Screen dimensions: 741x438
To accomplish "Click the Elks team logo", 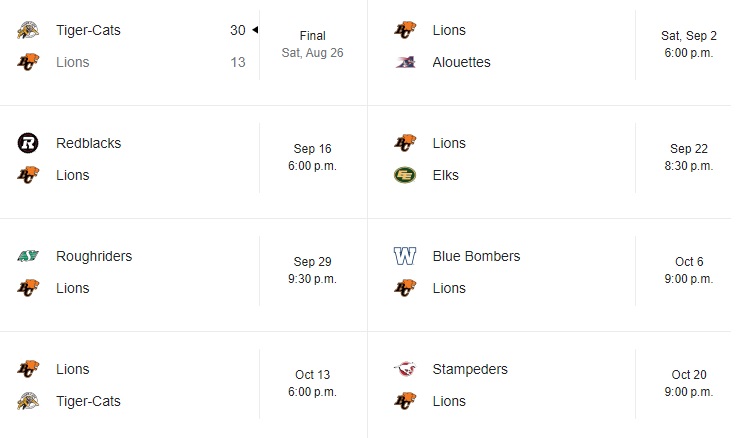I will 405,175.
